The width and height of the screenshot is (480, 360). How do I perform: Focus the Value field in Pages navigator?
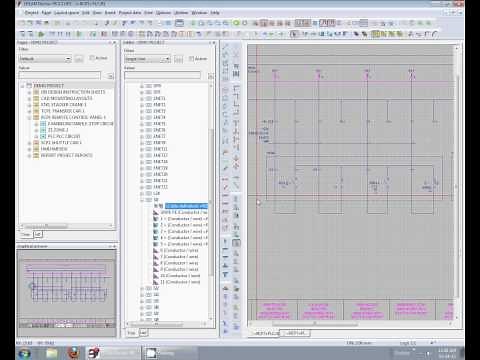tap(60, 76)
